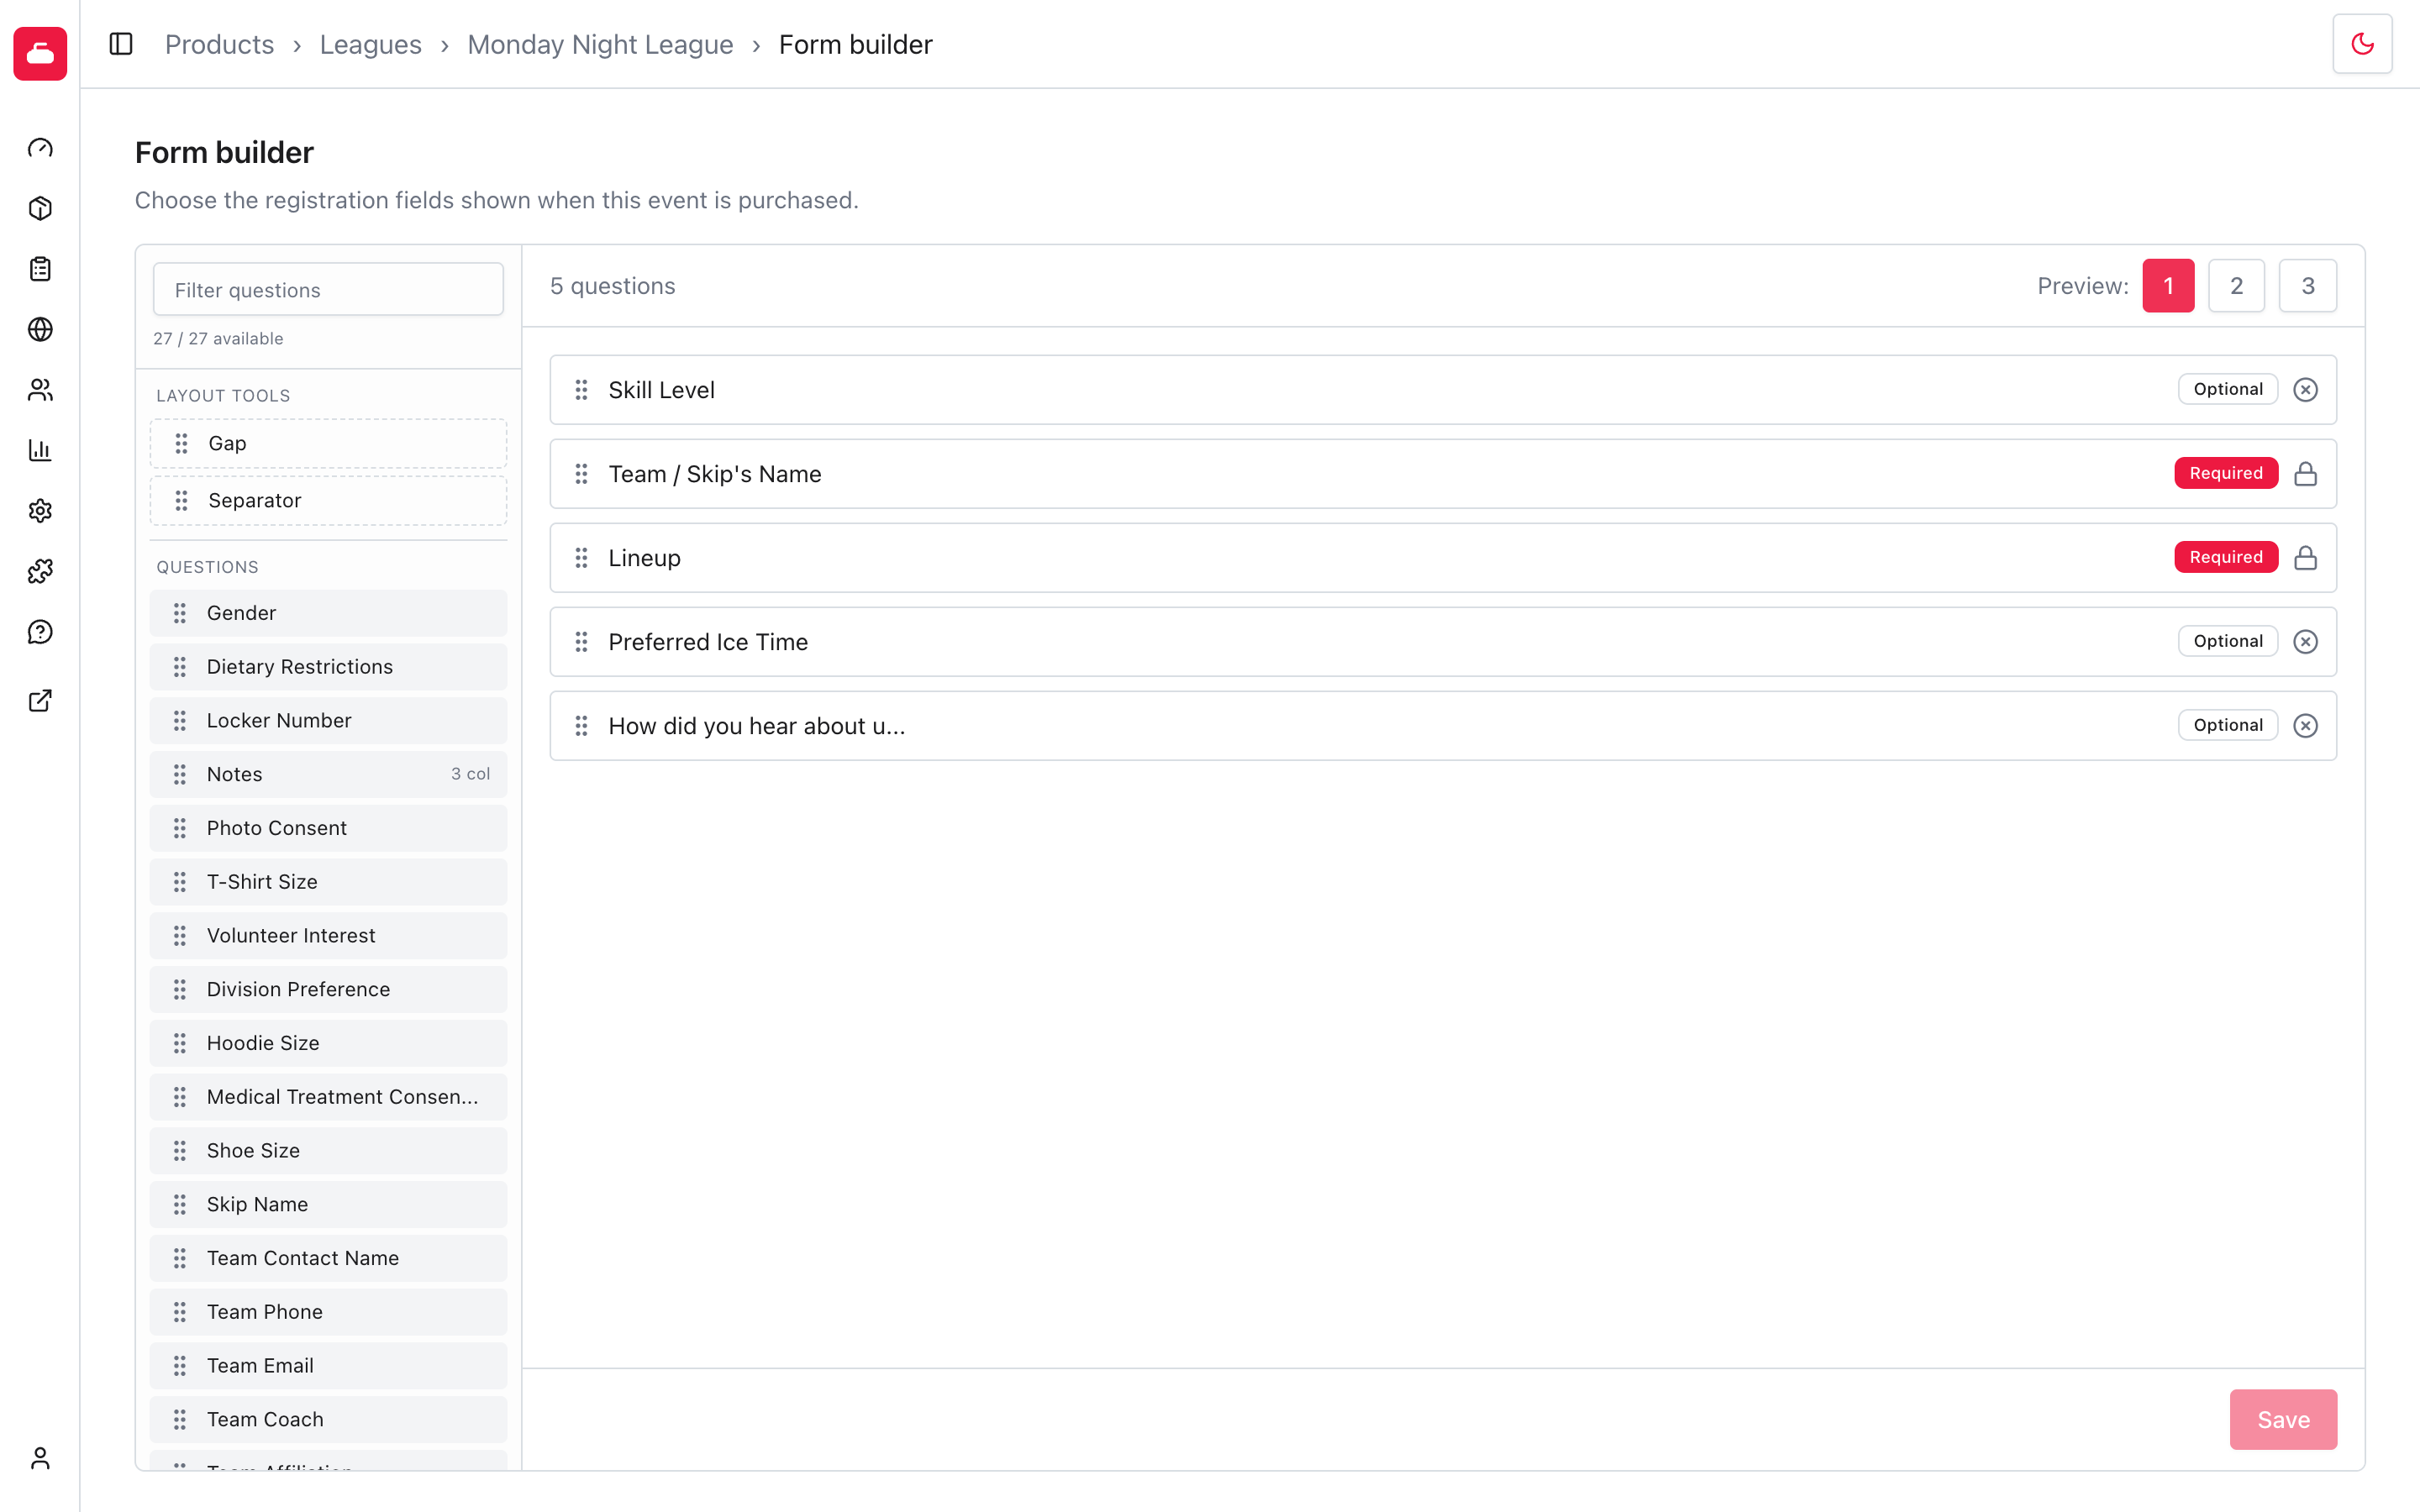The width and height of the screenshot is (2420, 1512).
Task: Click the Save button
Action: (x=2283, y=1419)
